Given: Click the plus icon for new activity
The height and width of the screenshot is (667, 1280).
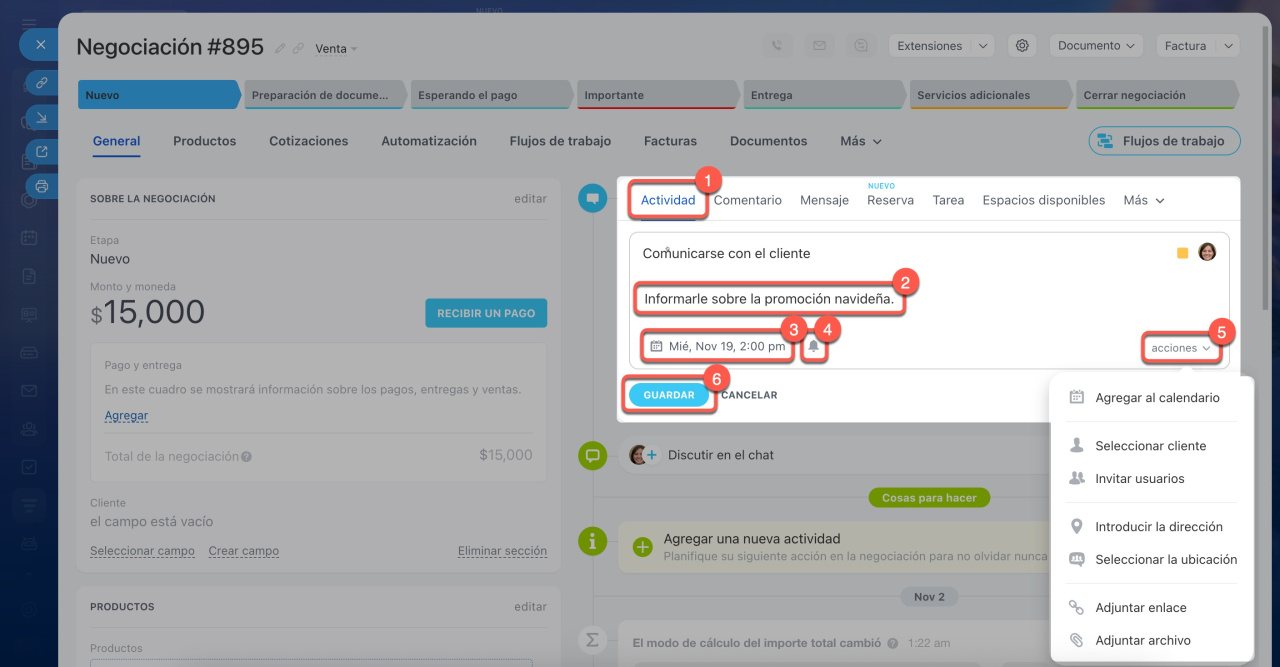Looking at the screenshot, I should coord(643,547).
